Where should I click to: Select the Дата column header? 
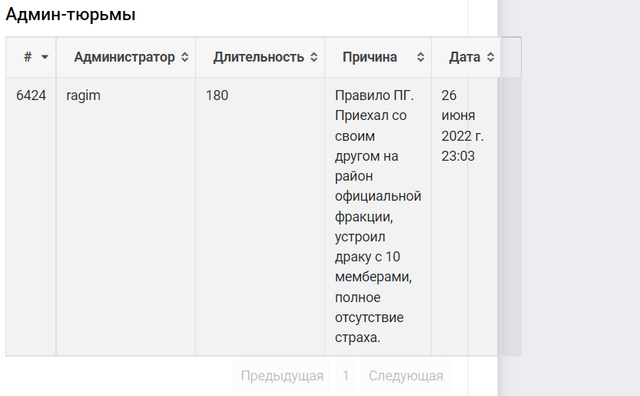pyautogui.click(x=466, y=57)
